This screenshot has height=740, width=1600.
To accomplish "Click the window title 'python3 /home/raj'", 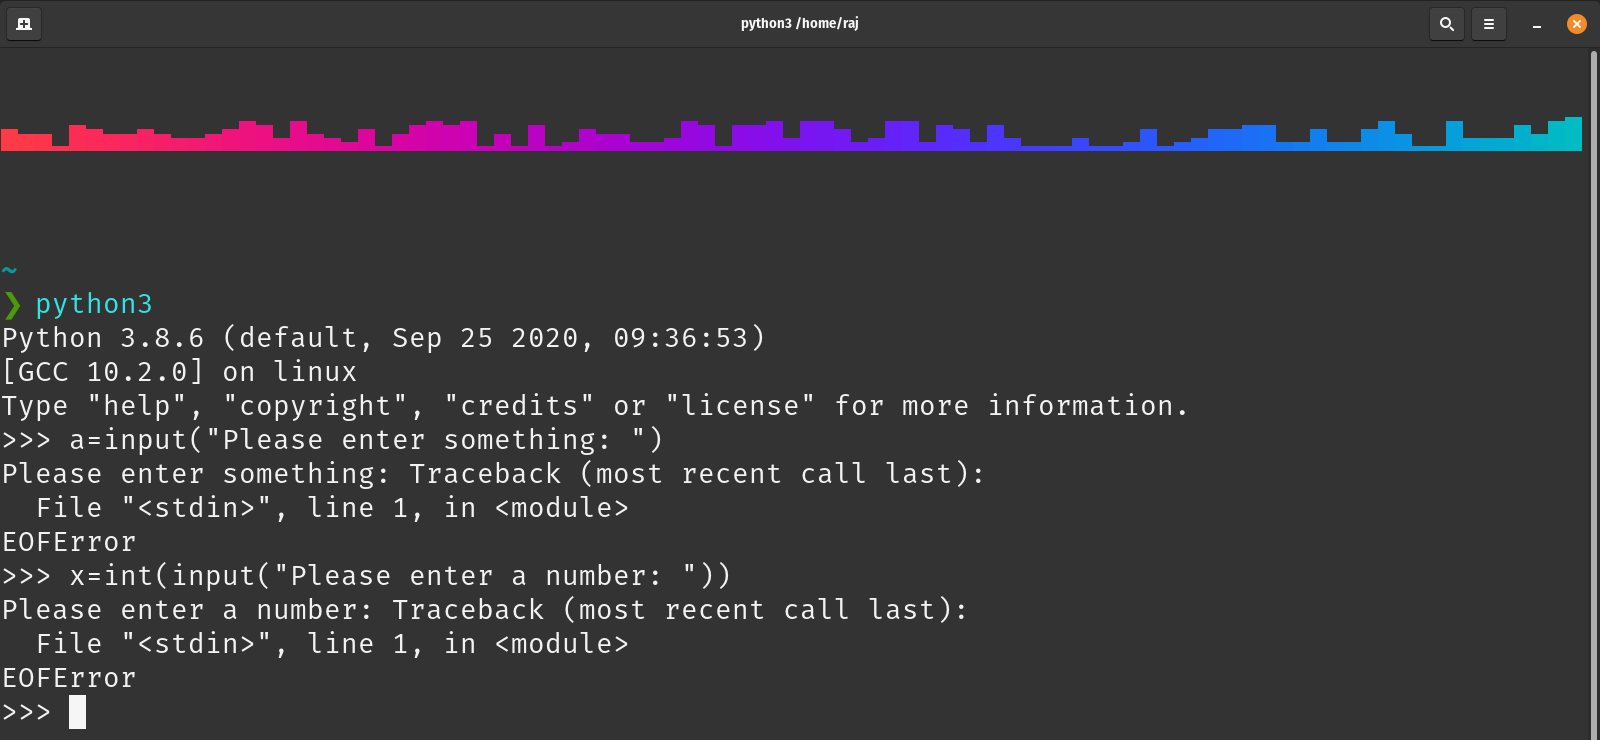I will pos(800,23).
